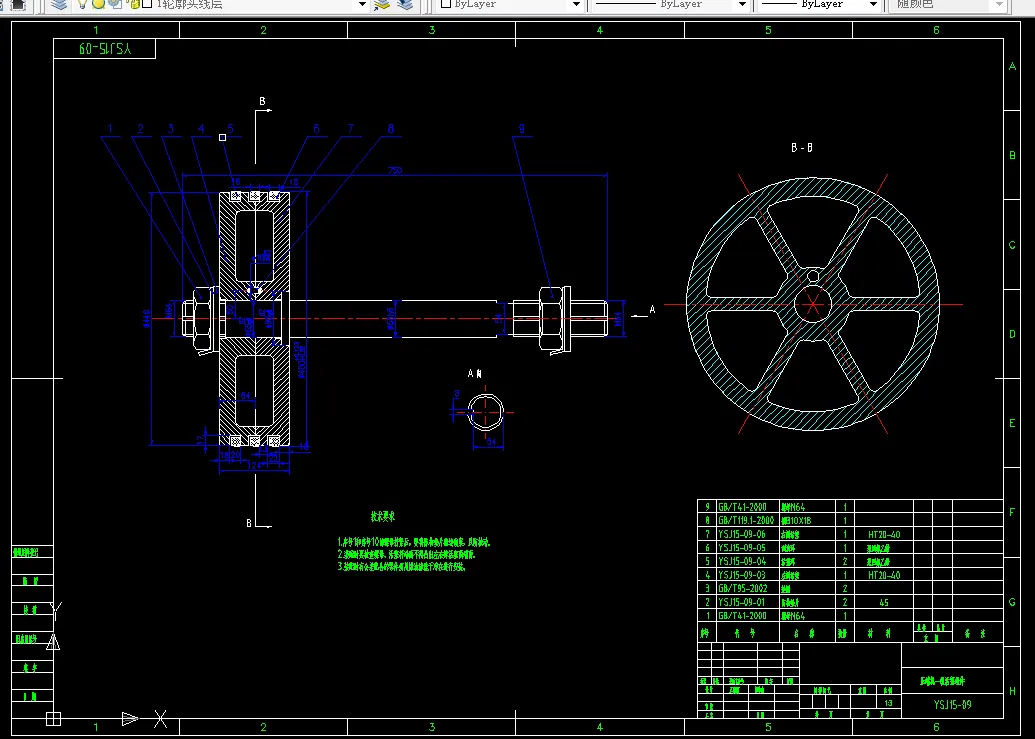The height and width of the screenshot is (739, 1035).
Task: Click the YSJ15-09-03 parts list entry
Action: [x=742, y=575]
